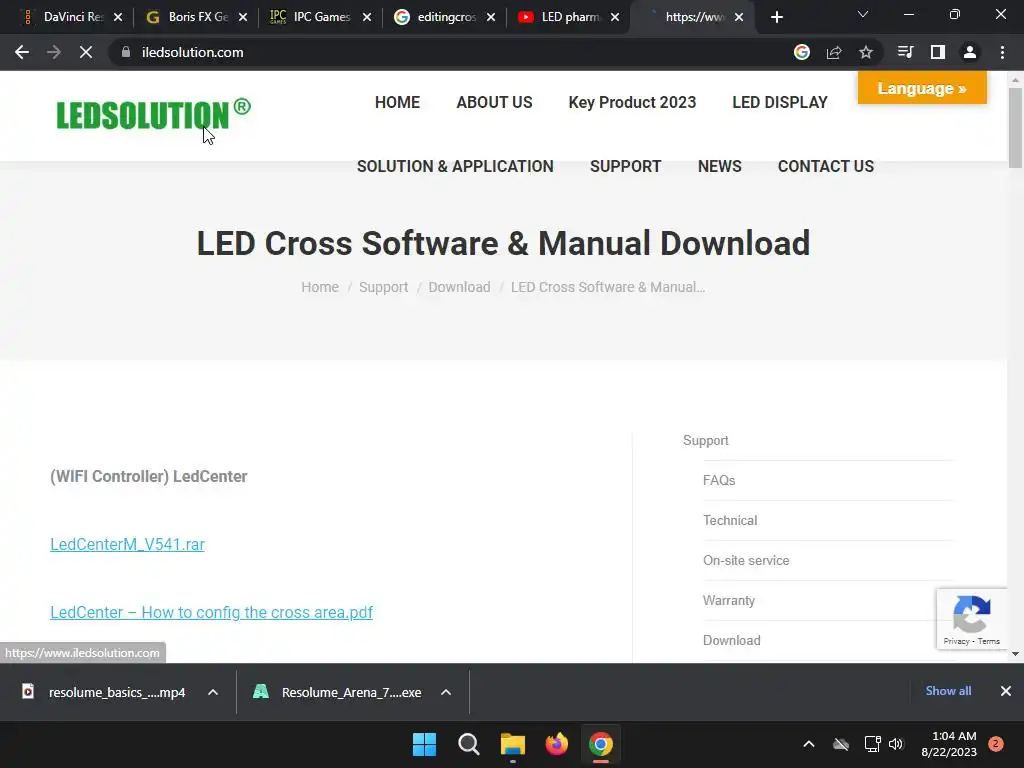The image size is (1024, 768).
Task: Open the SUPPORT menu item
Action: (x=626, y=167)
